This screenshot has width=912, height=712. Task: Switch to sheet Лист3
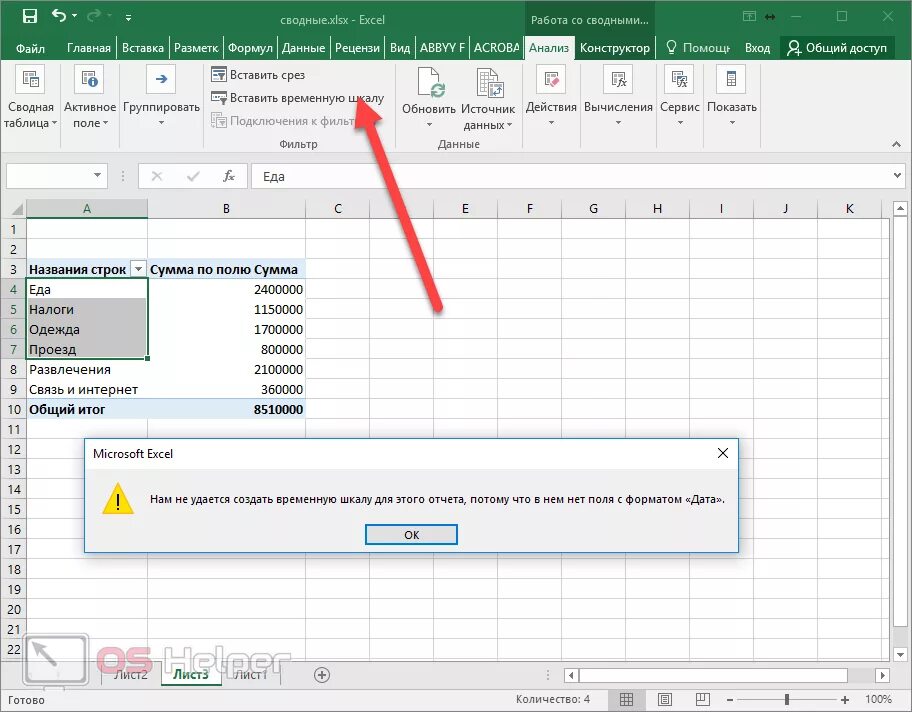pyautogui.click(x=191, y=674)
